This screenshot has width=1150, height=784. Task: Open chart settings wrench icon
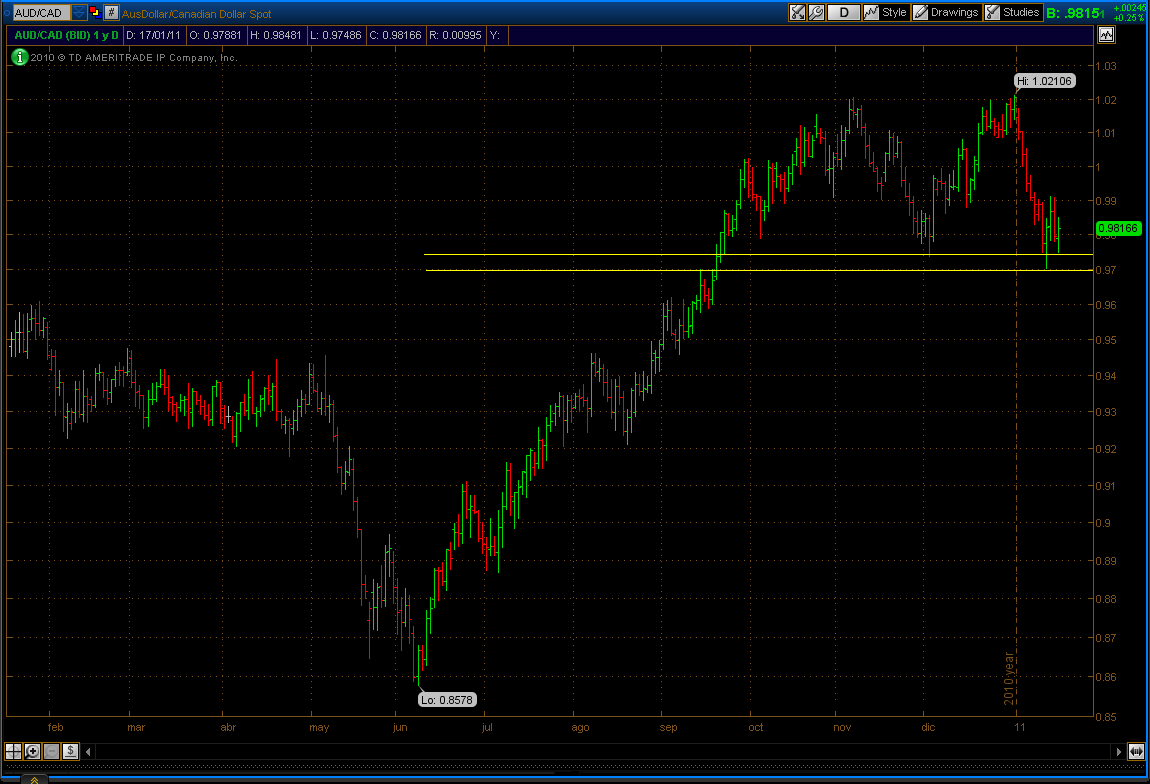[816, 12]
